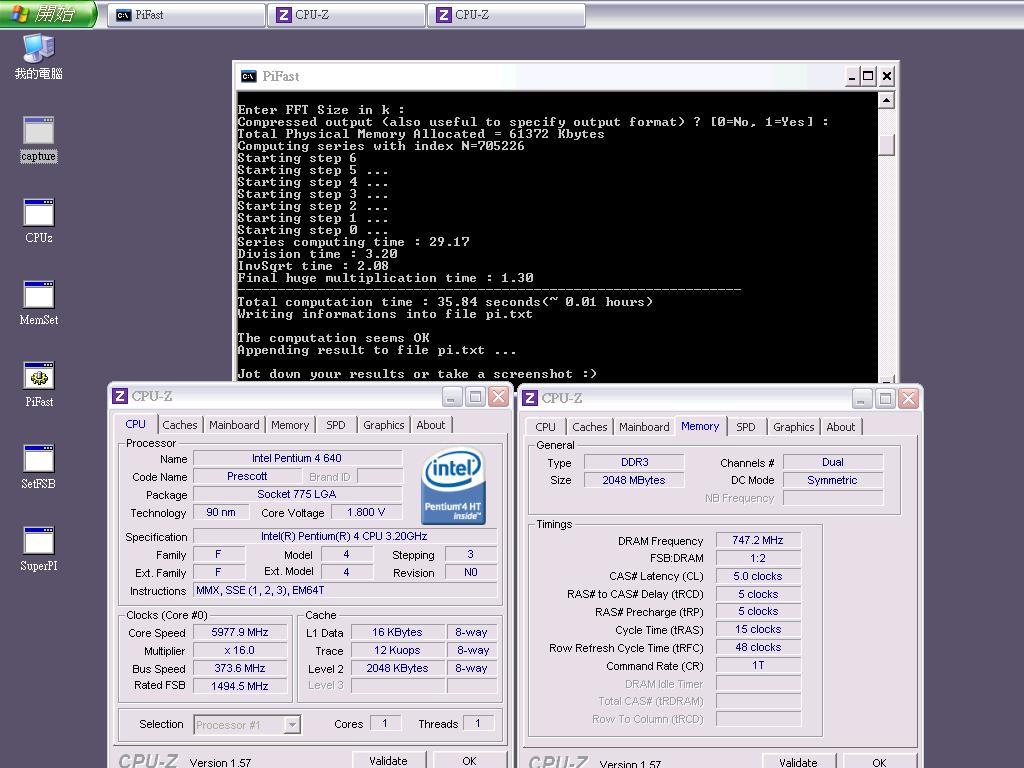
Task: Open Graphics tab in left CPU-Z
Action: tap(384, 425)
